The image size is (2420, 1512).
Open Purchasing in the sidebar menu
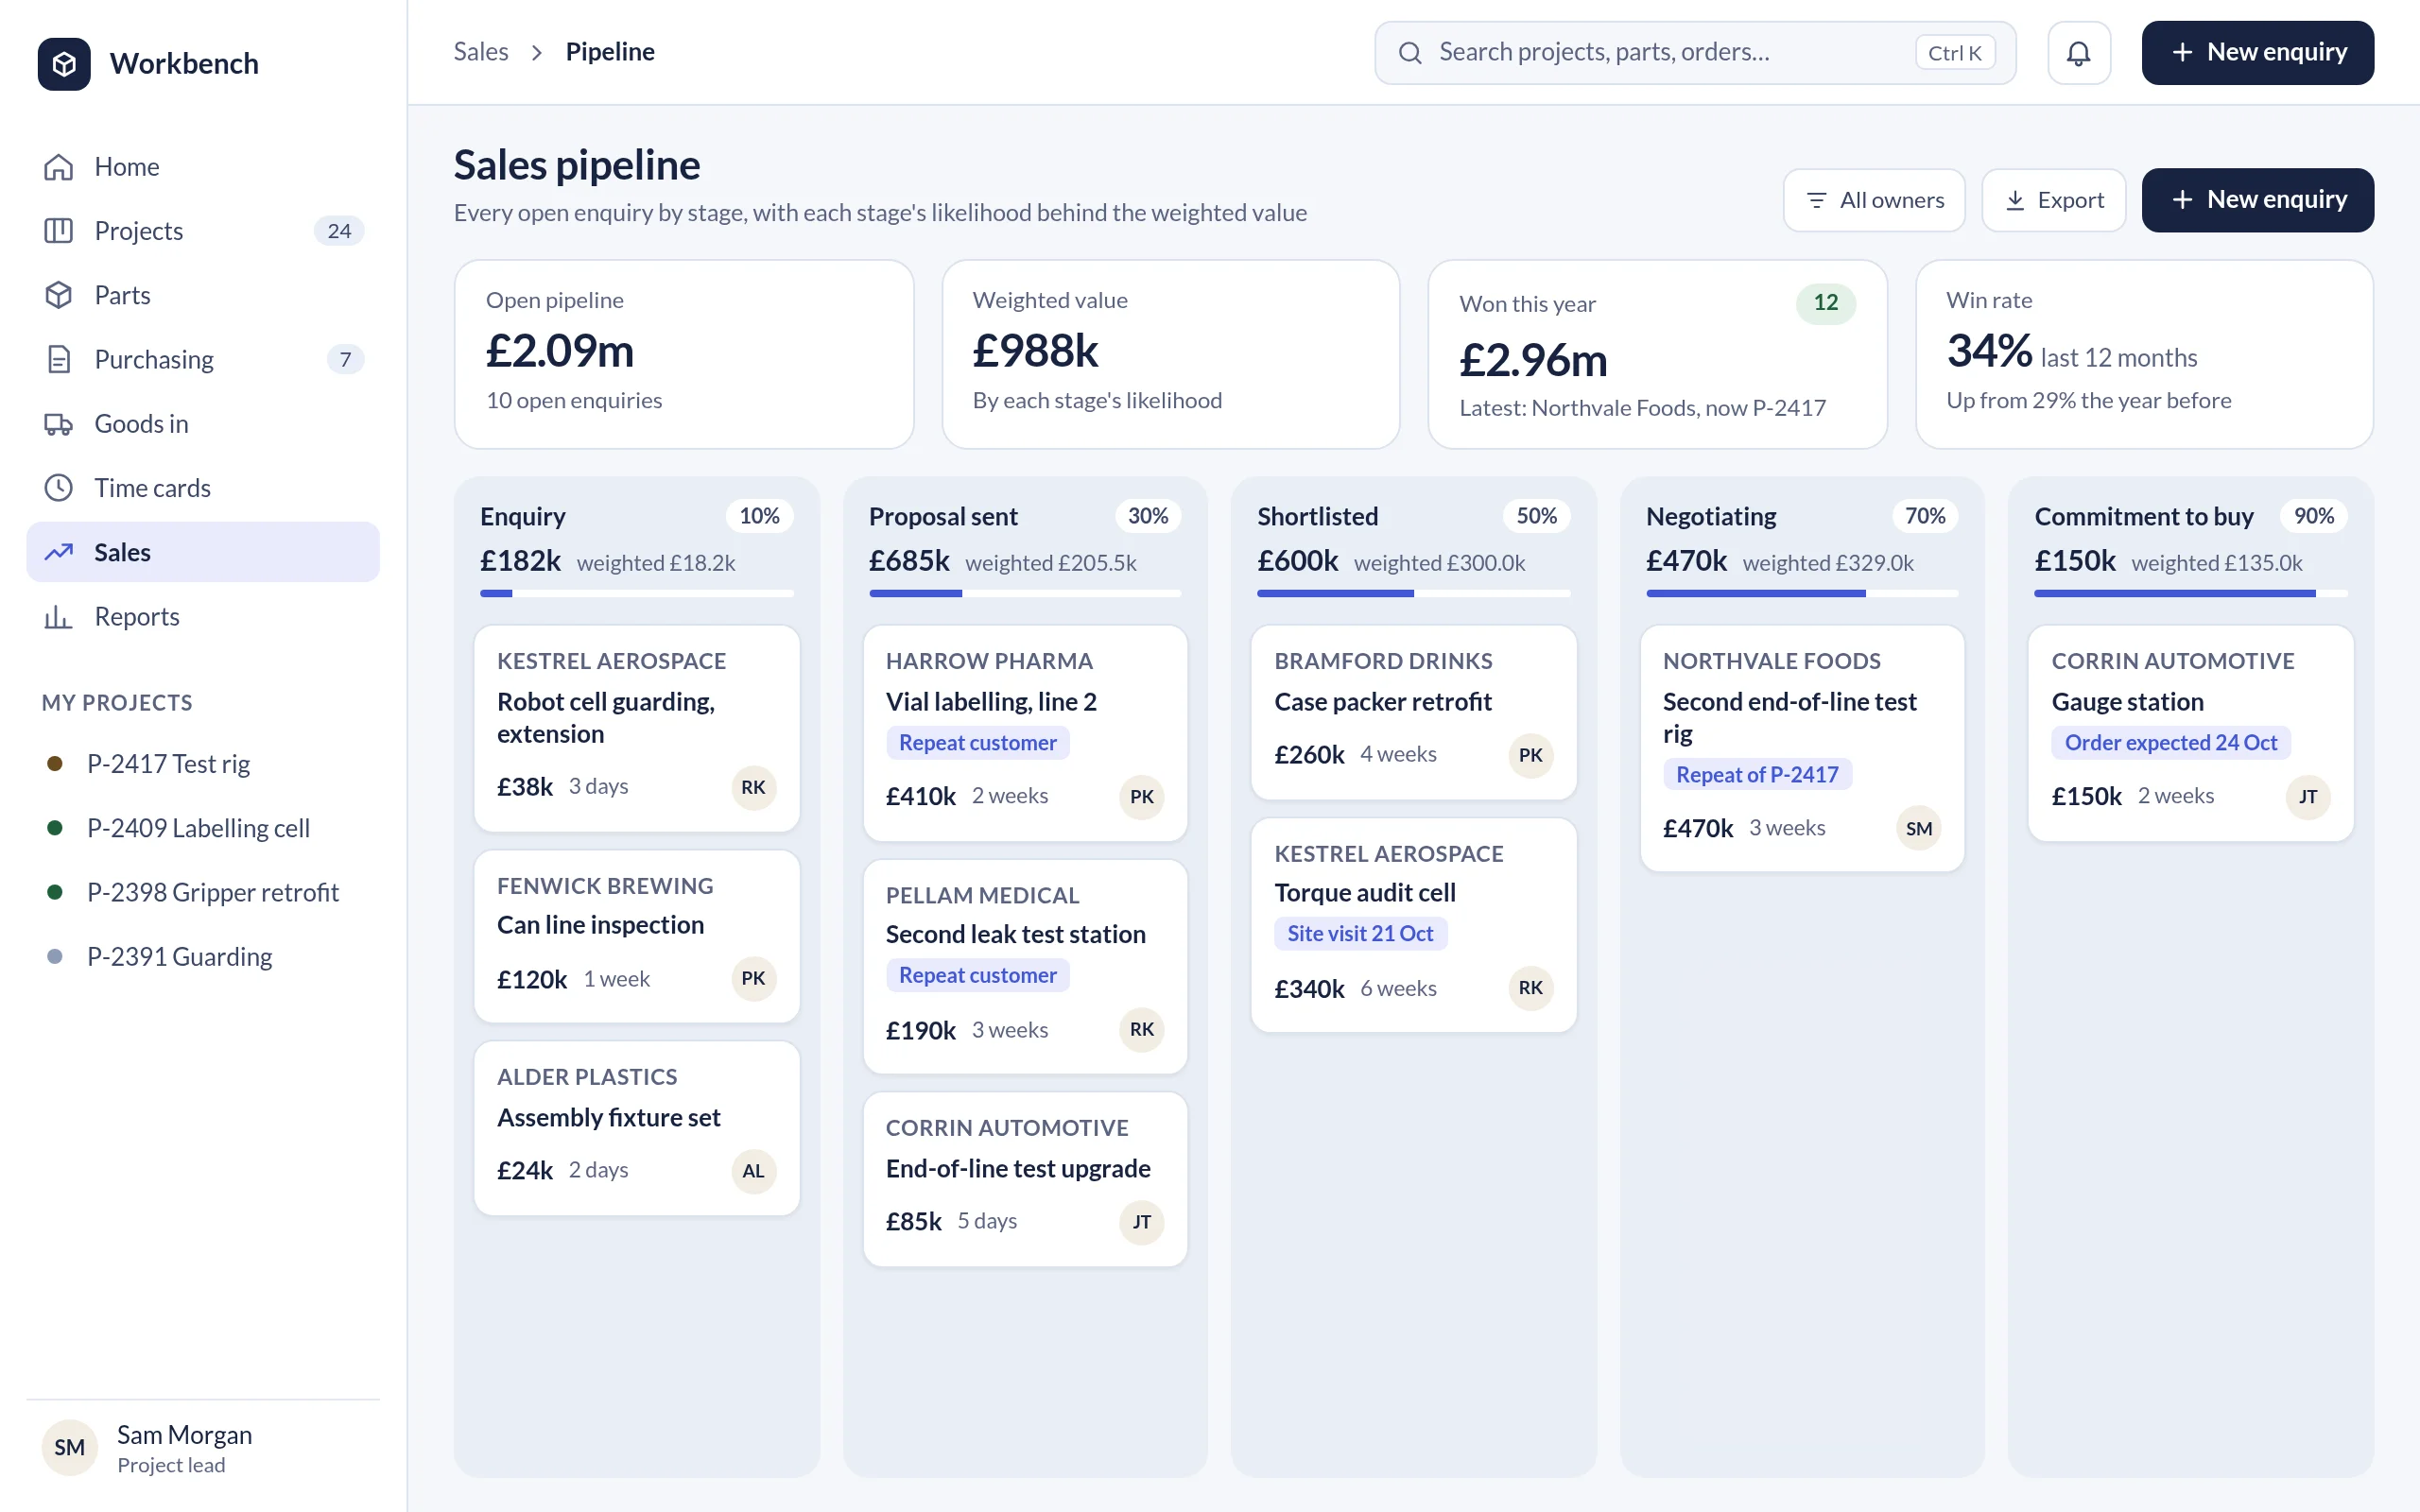click(x=203, y=359)
